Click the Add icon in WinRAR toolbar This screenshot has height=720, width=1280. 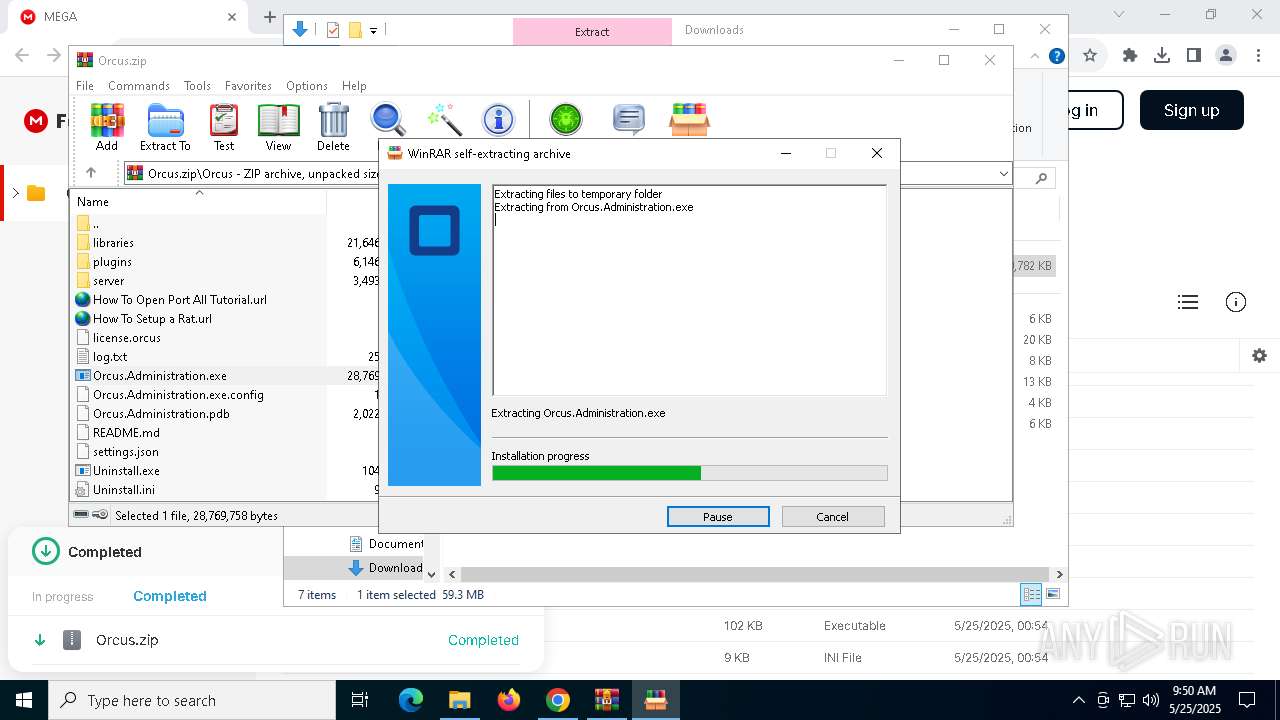pos(107,127)
